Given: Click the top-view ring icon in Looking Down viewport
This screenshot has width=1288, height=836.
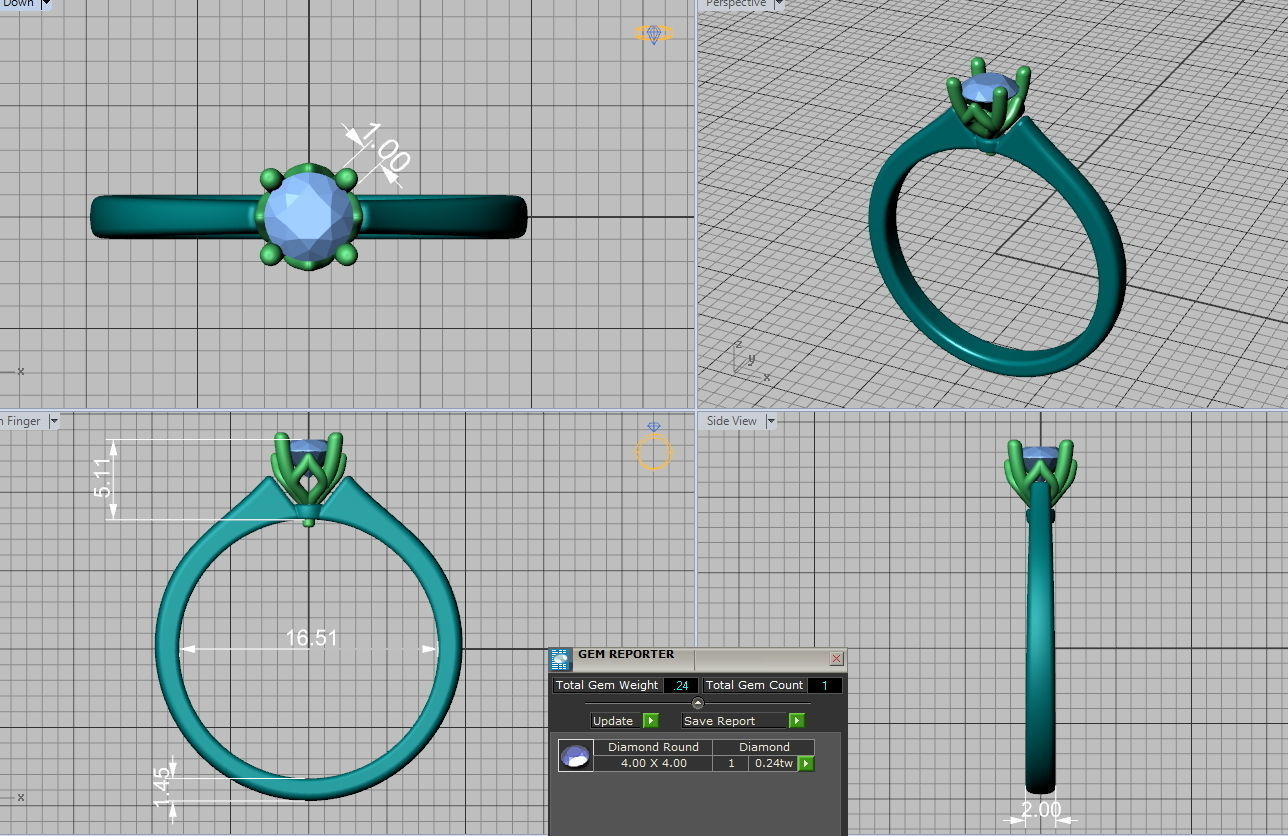Looking at the screenshot, I should pyautogui.click(x=654, y=34).
